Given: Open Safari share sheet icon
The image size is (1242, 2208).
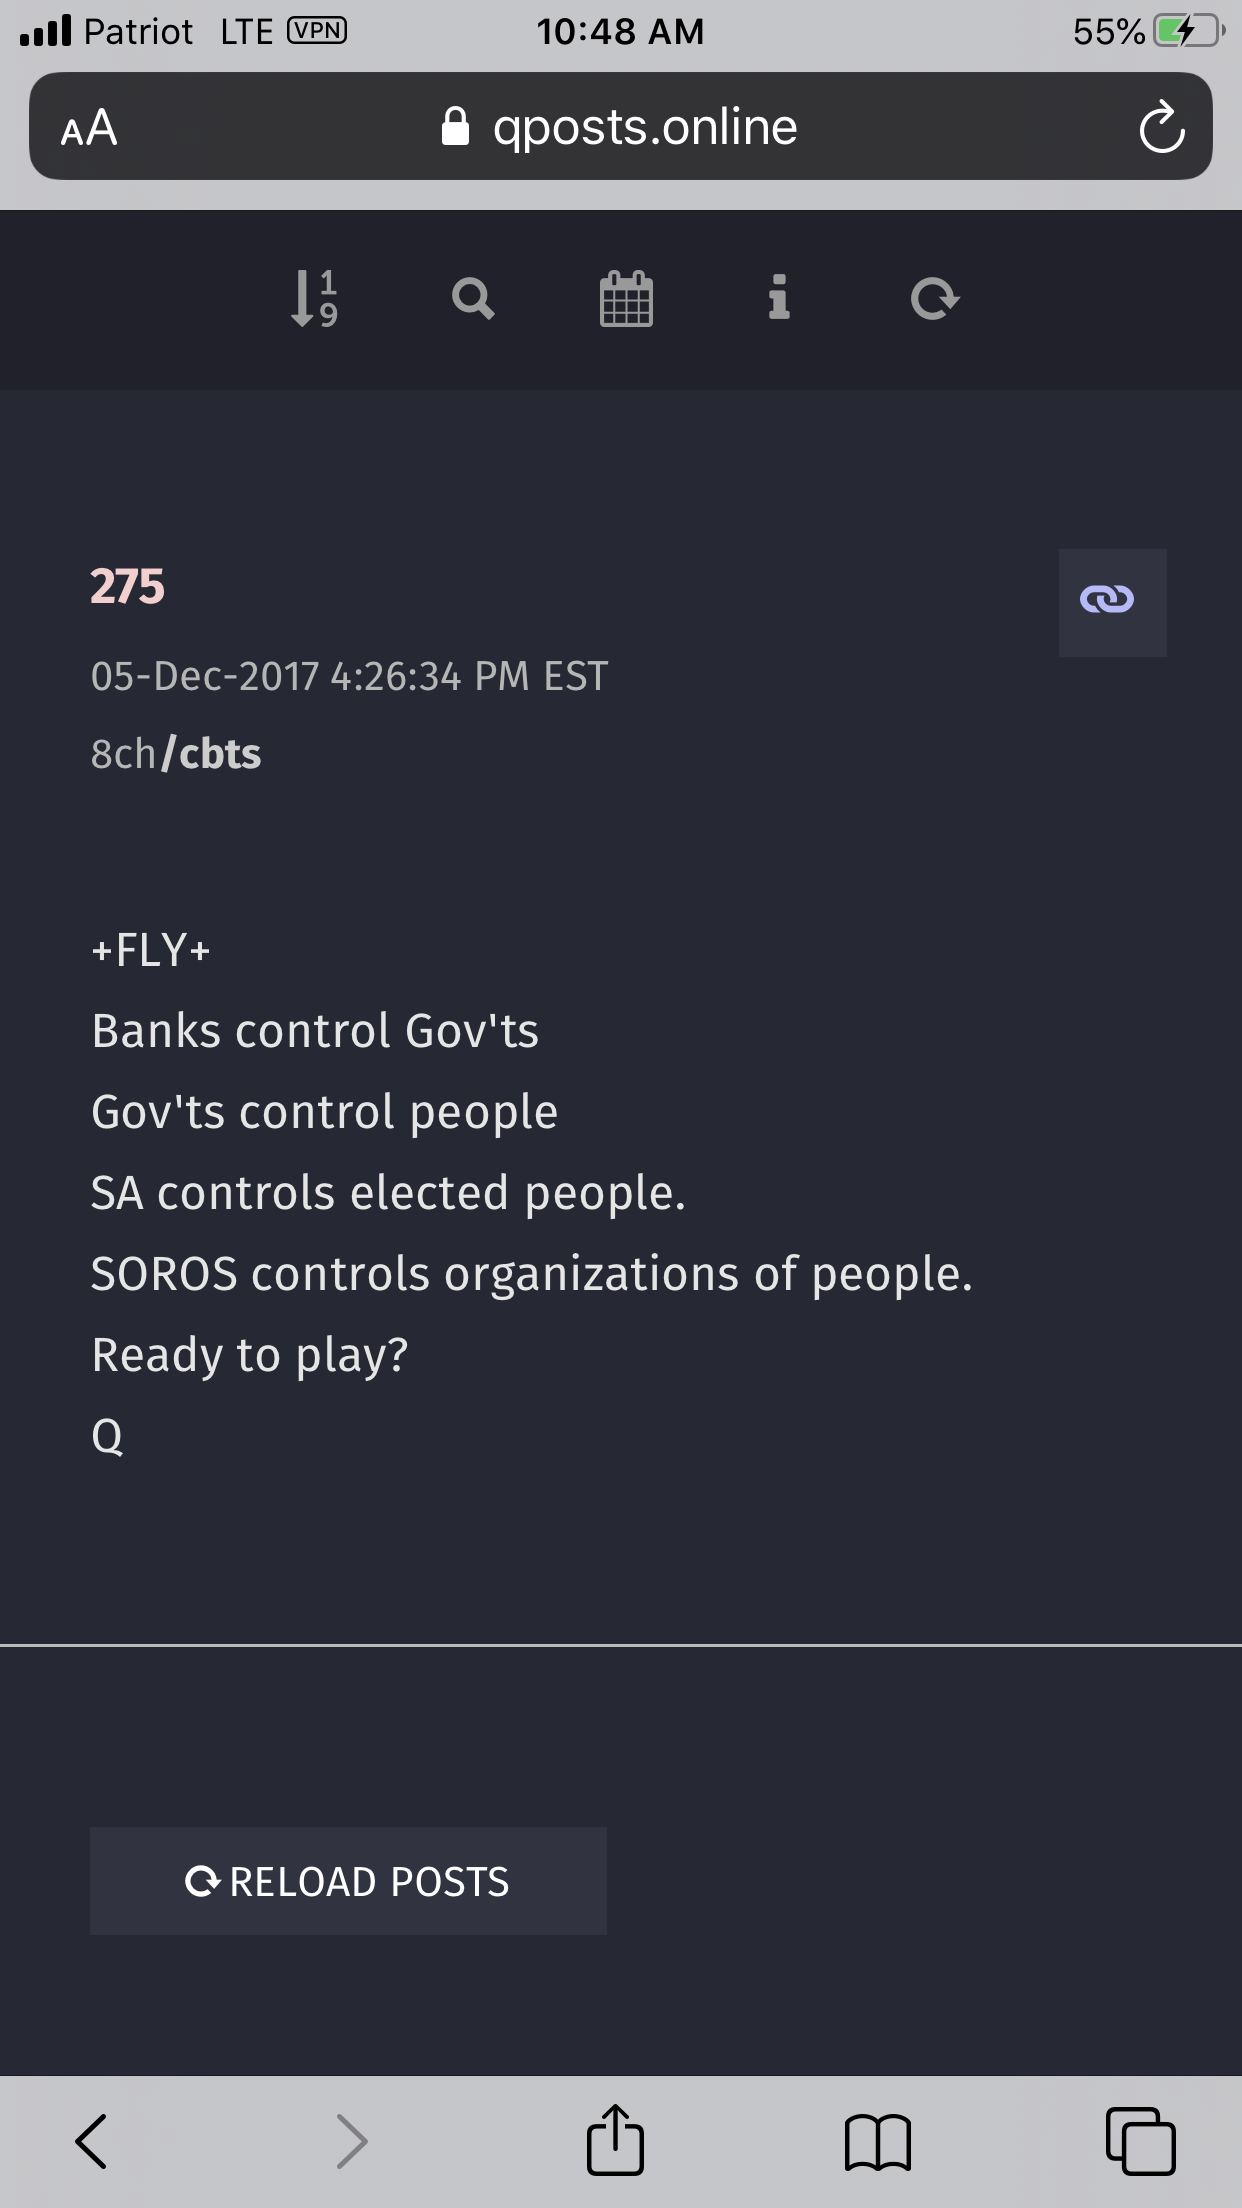Looking at the screenshot, I should click(x=615, y=2141).
